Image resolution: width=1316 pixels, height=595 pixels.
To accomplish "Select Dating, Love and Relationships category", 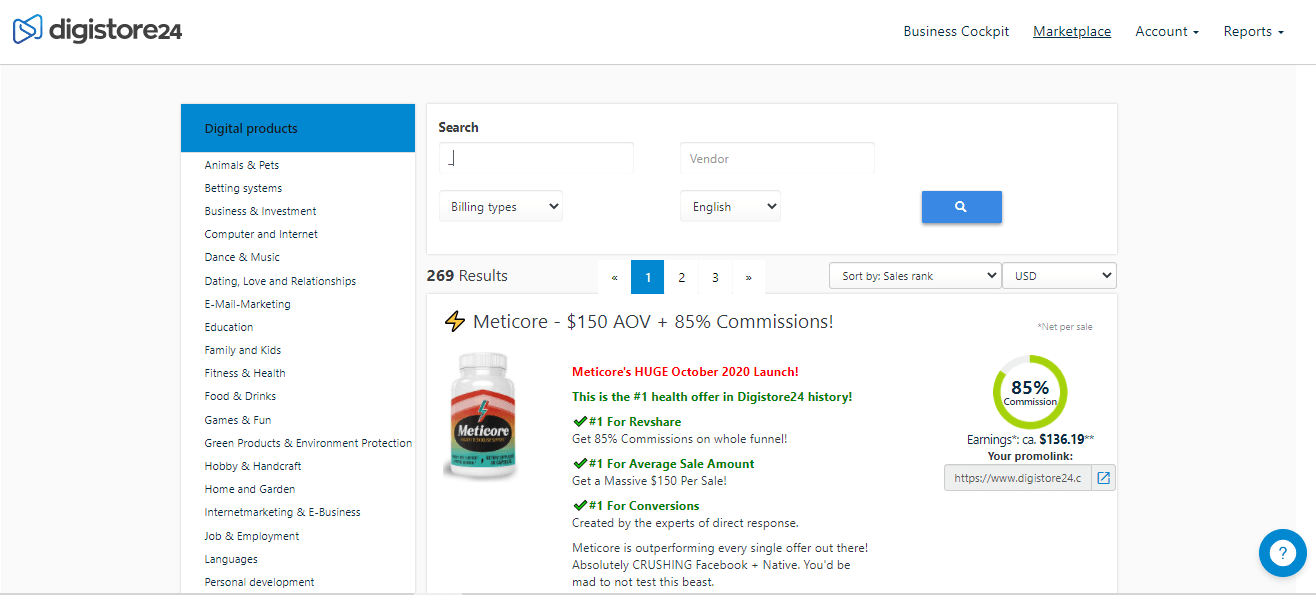I will point(280,281).
